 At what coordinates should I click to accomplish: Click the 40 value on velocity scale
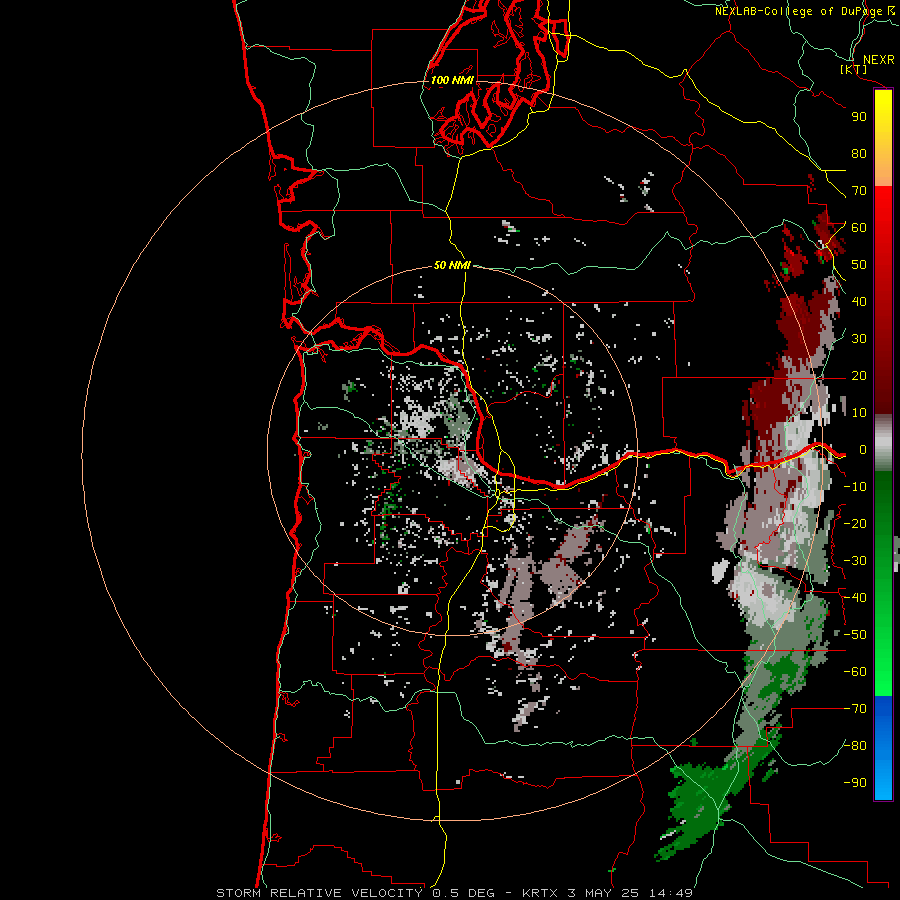859,301
